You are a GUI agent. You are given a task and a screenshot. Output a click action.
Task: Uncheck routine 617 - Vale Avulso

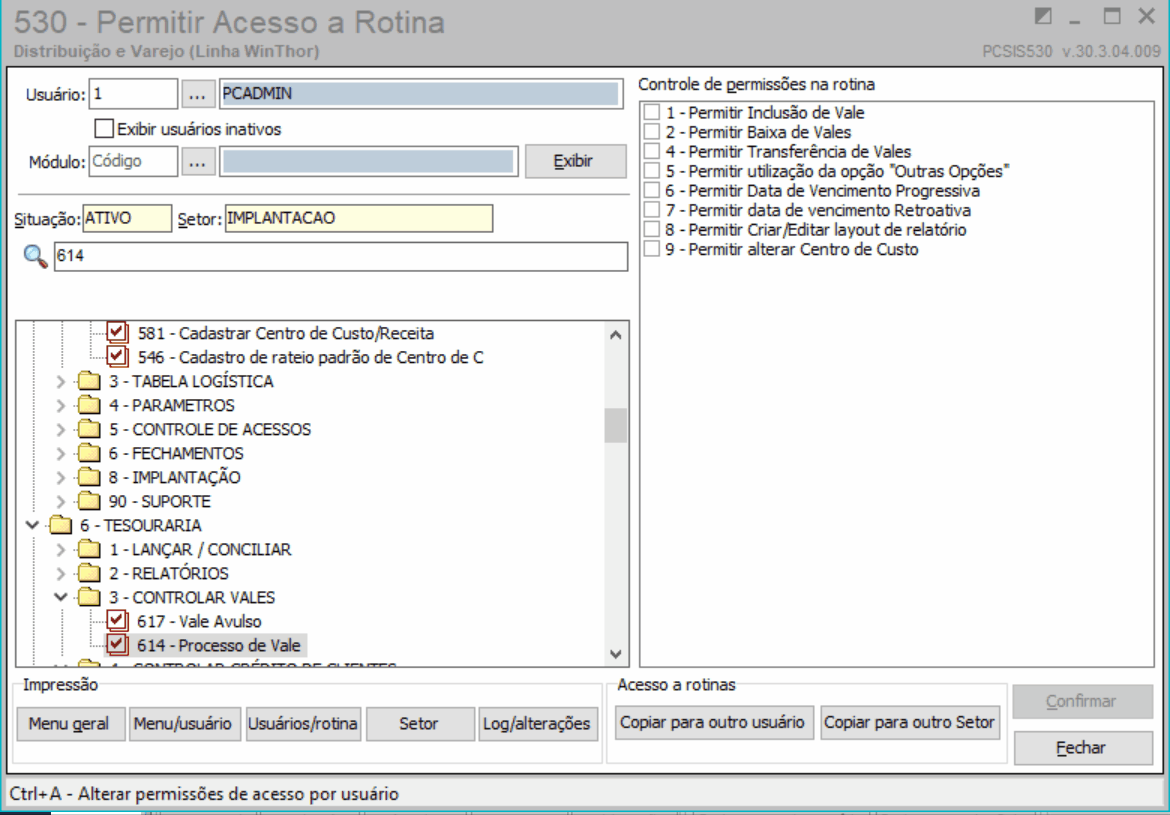117,621
